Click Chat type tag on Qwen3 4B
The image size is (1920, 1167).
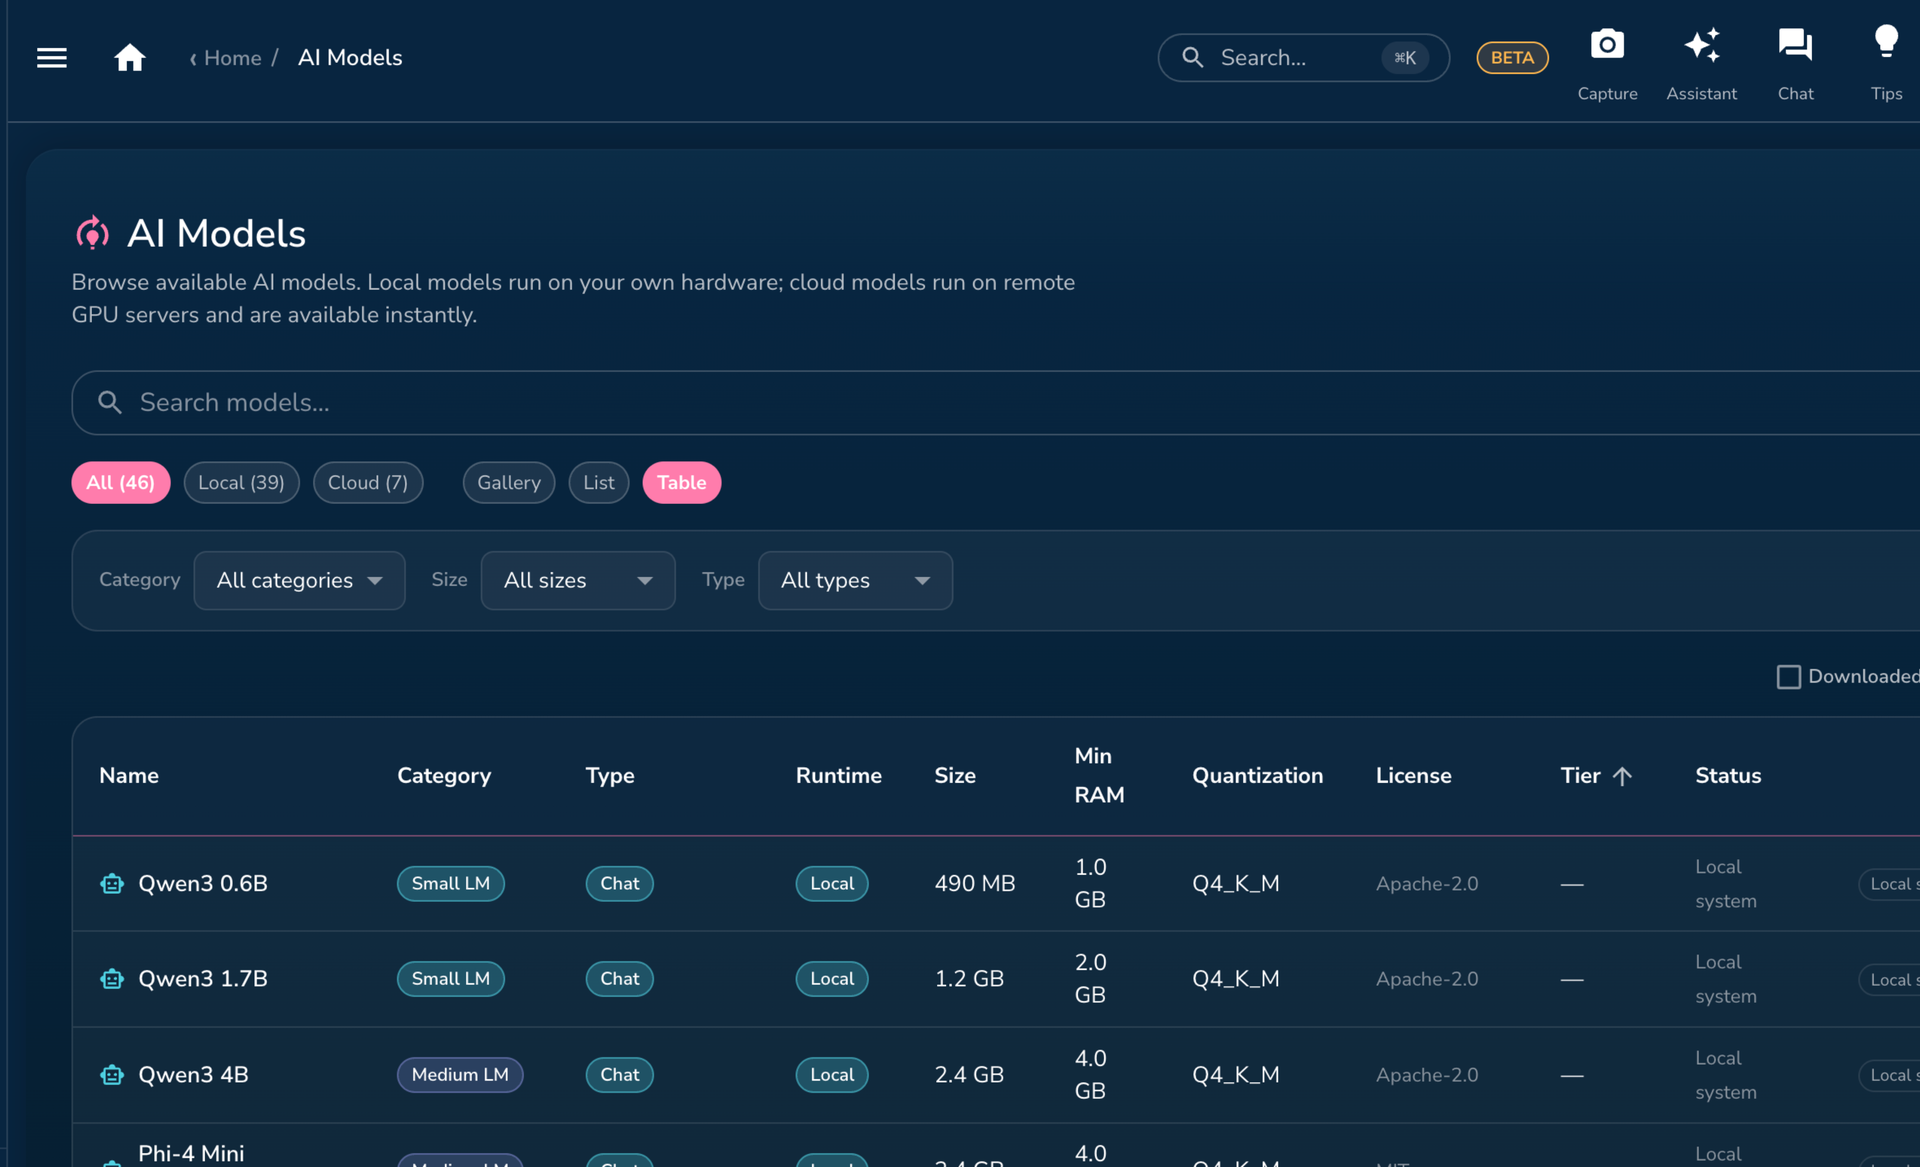pos(620,1075)
